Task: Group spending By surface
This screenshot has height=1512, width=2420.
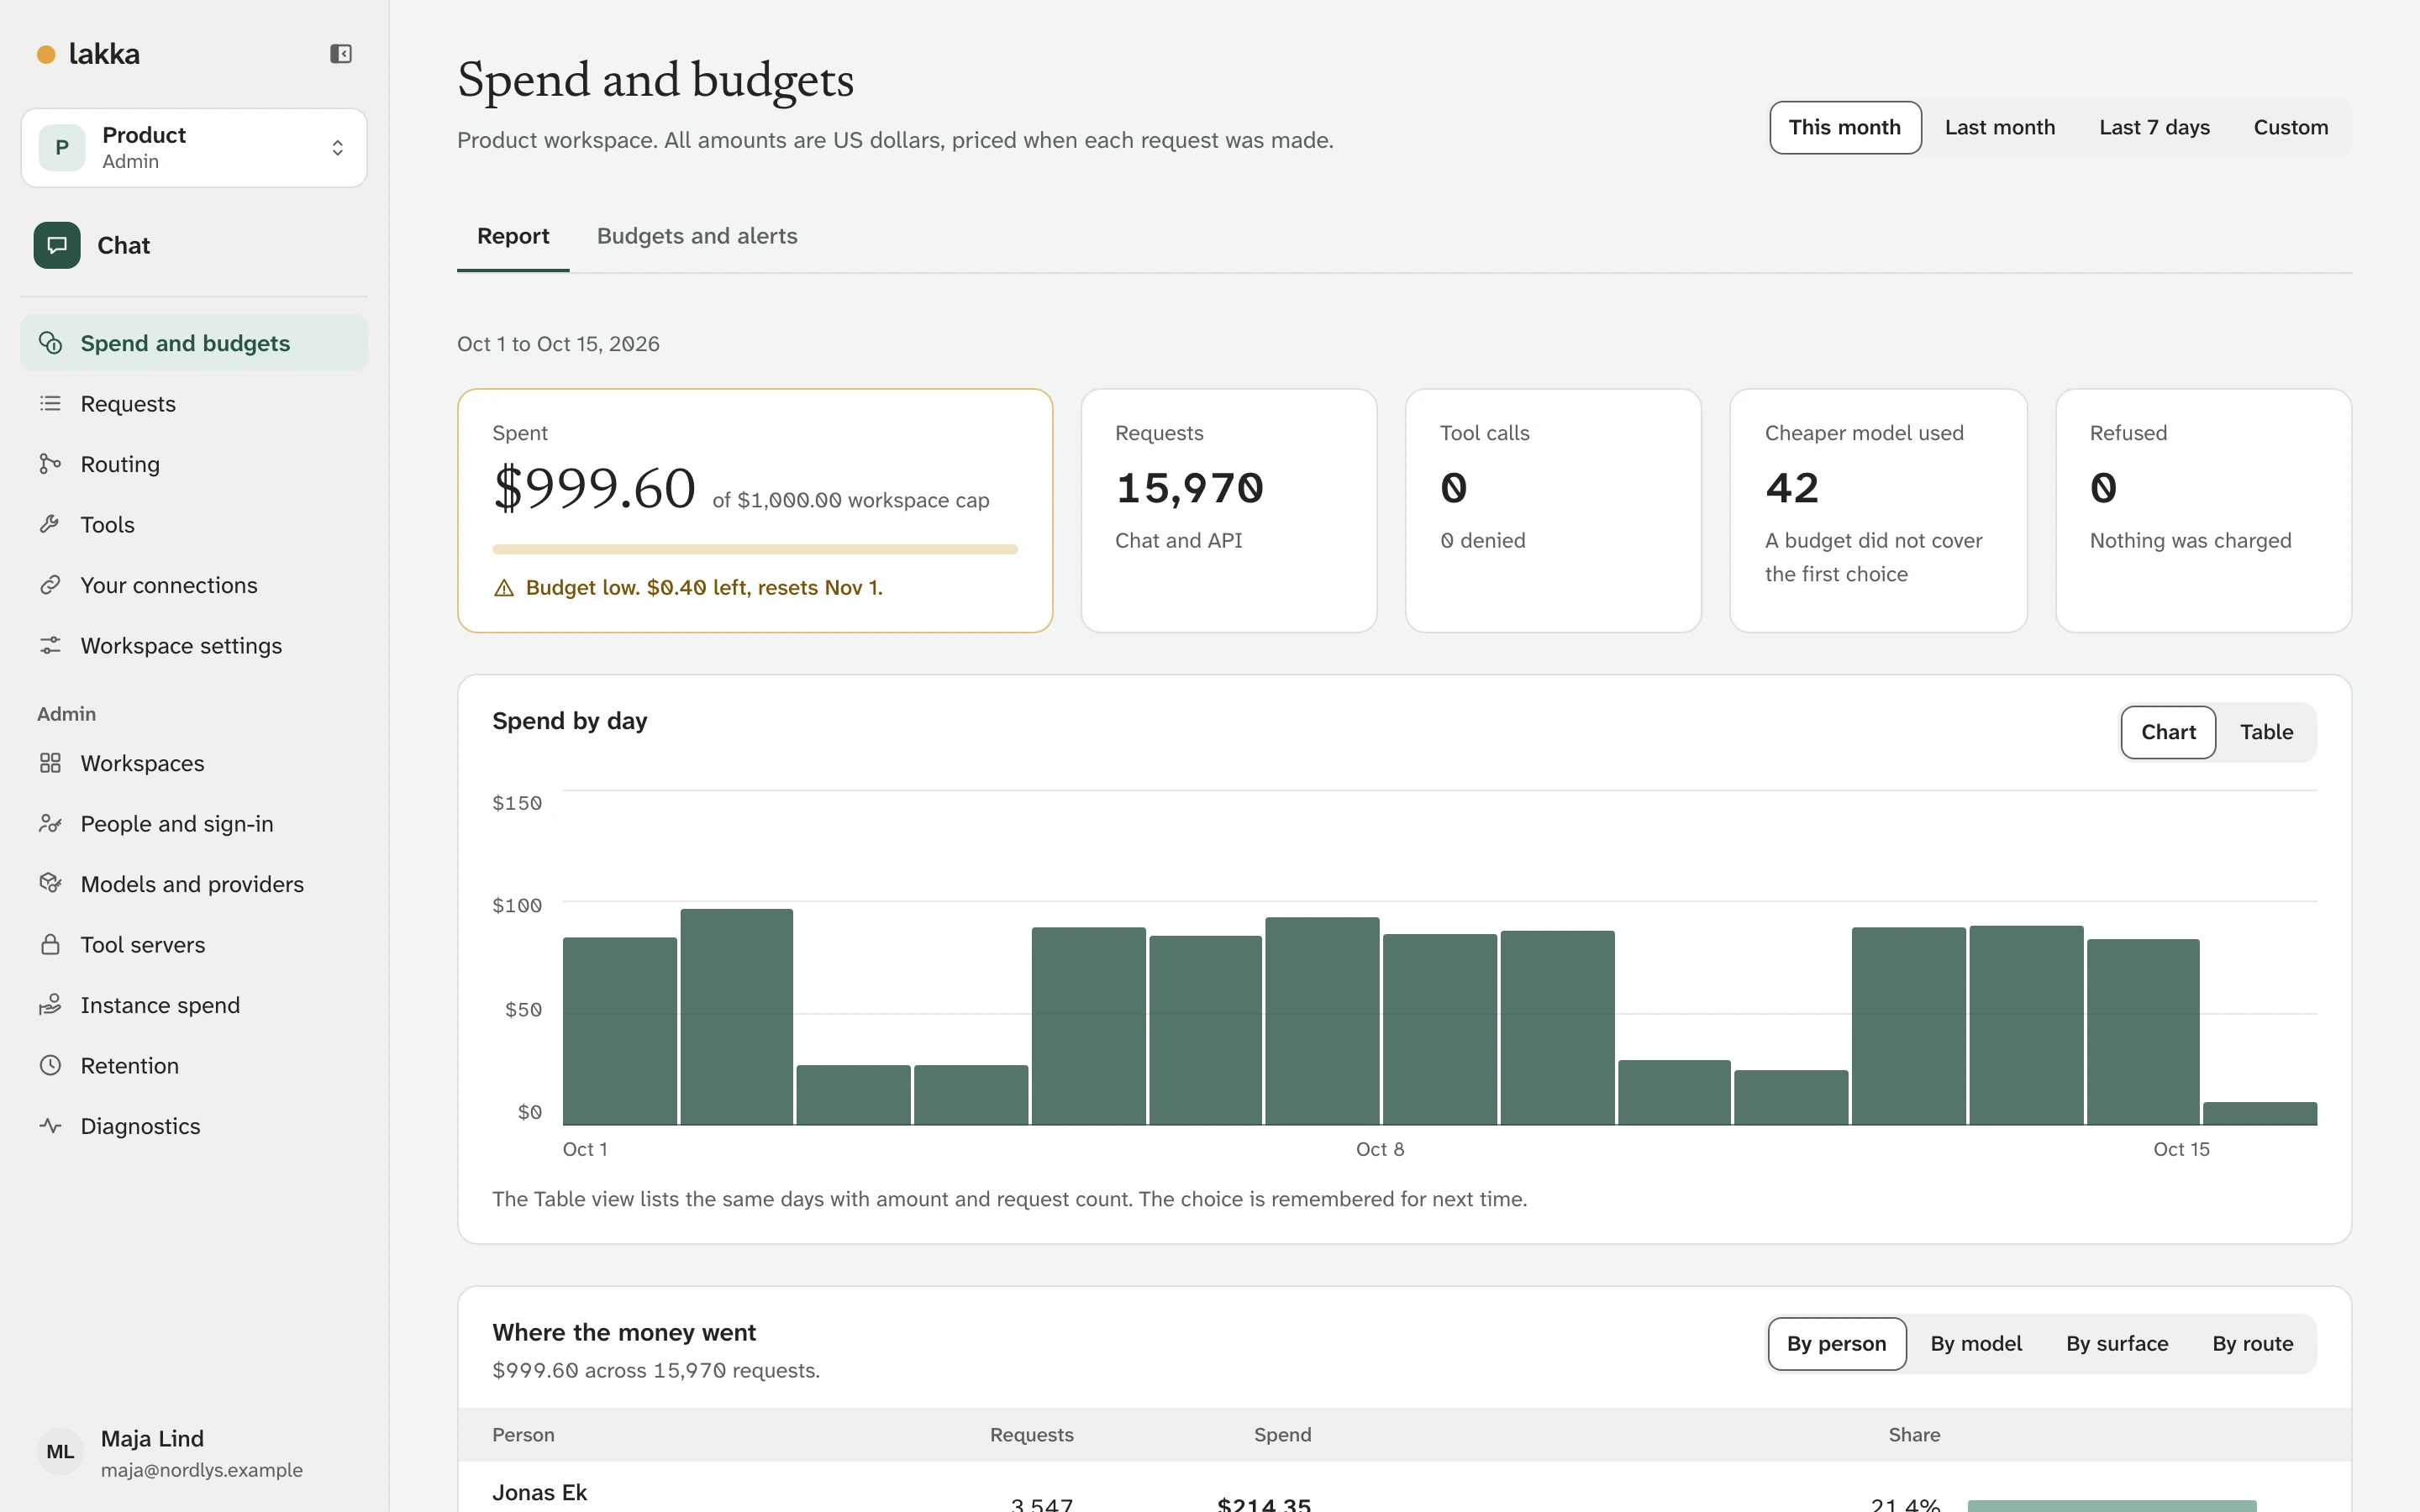Action: [x=2117, y=1344]
